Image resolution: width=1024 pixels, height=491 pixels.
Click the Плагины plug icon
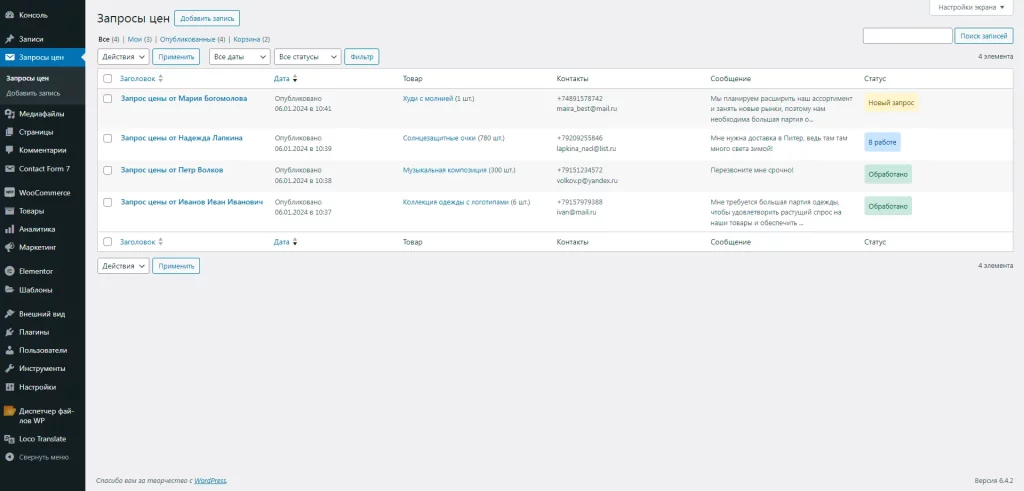10,332
